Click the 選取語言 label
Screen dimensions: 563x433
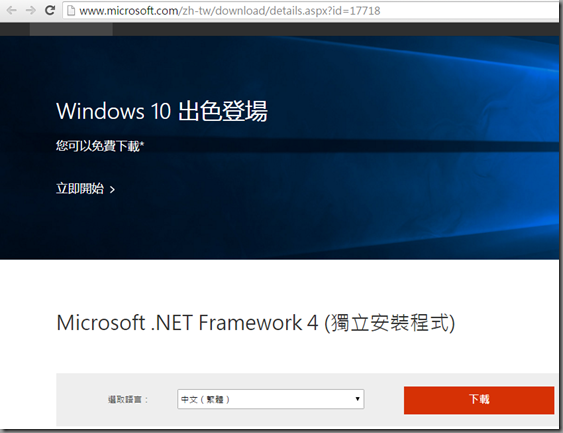coord(128,399)
